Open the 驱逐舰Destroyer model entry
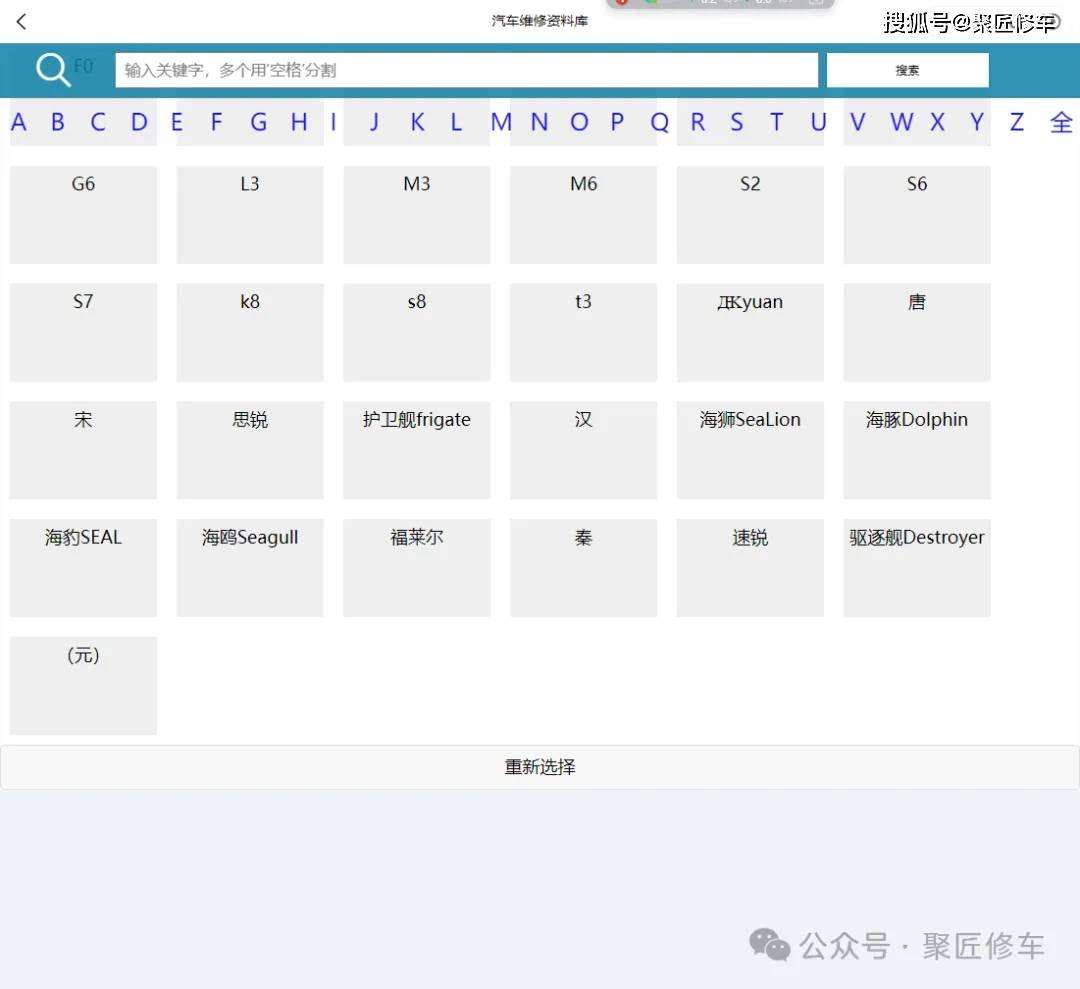Viewport: 1080px width, 989px height. point(916,567)
